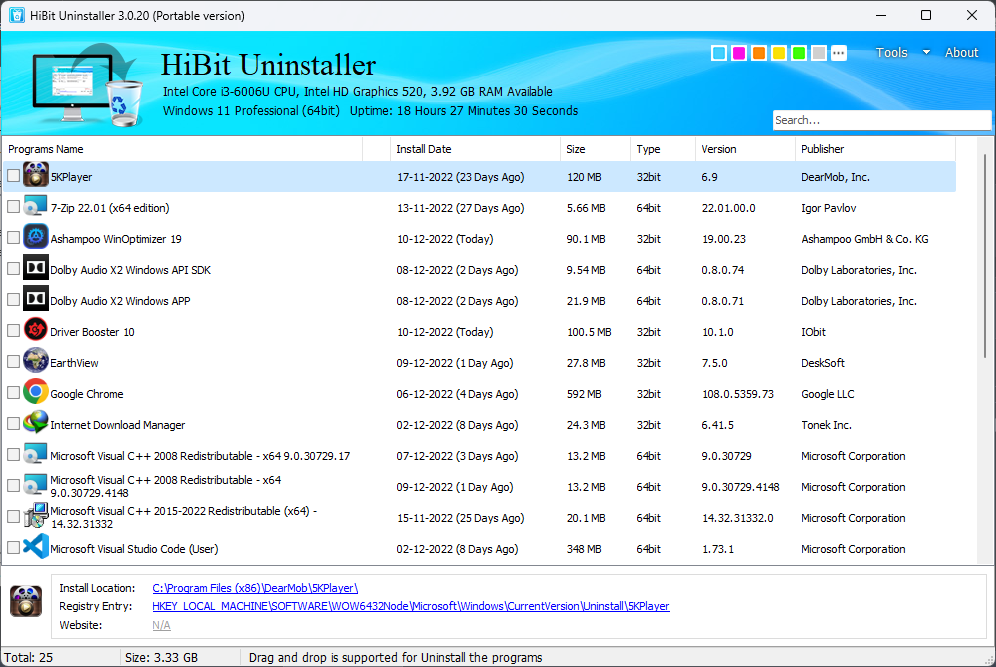Screen dimensions: 996x667
Task: Tick the Microsoft Visual Studio Code checkbox
Action: tap(13, 548)
